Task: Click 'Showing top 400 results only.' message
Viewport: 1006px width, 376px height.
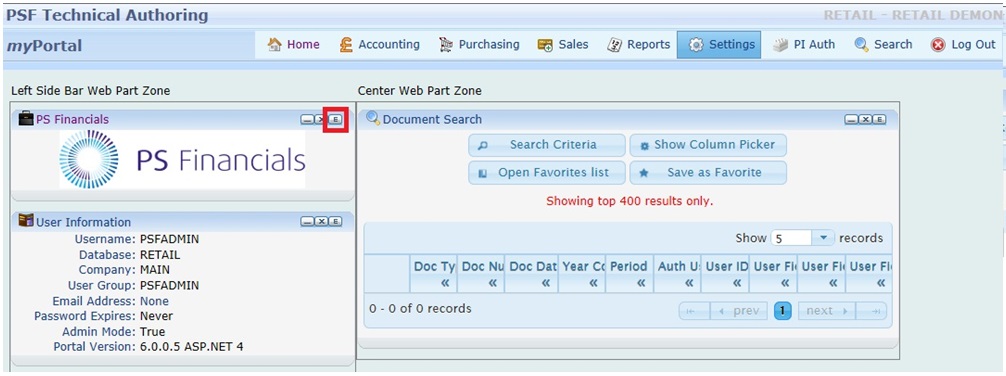Action: click(629, 201)
